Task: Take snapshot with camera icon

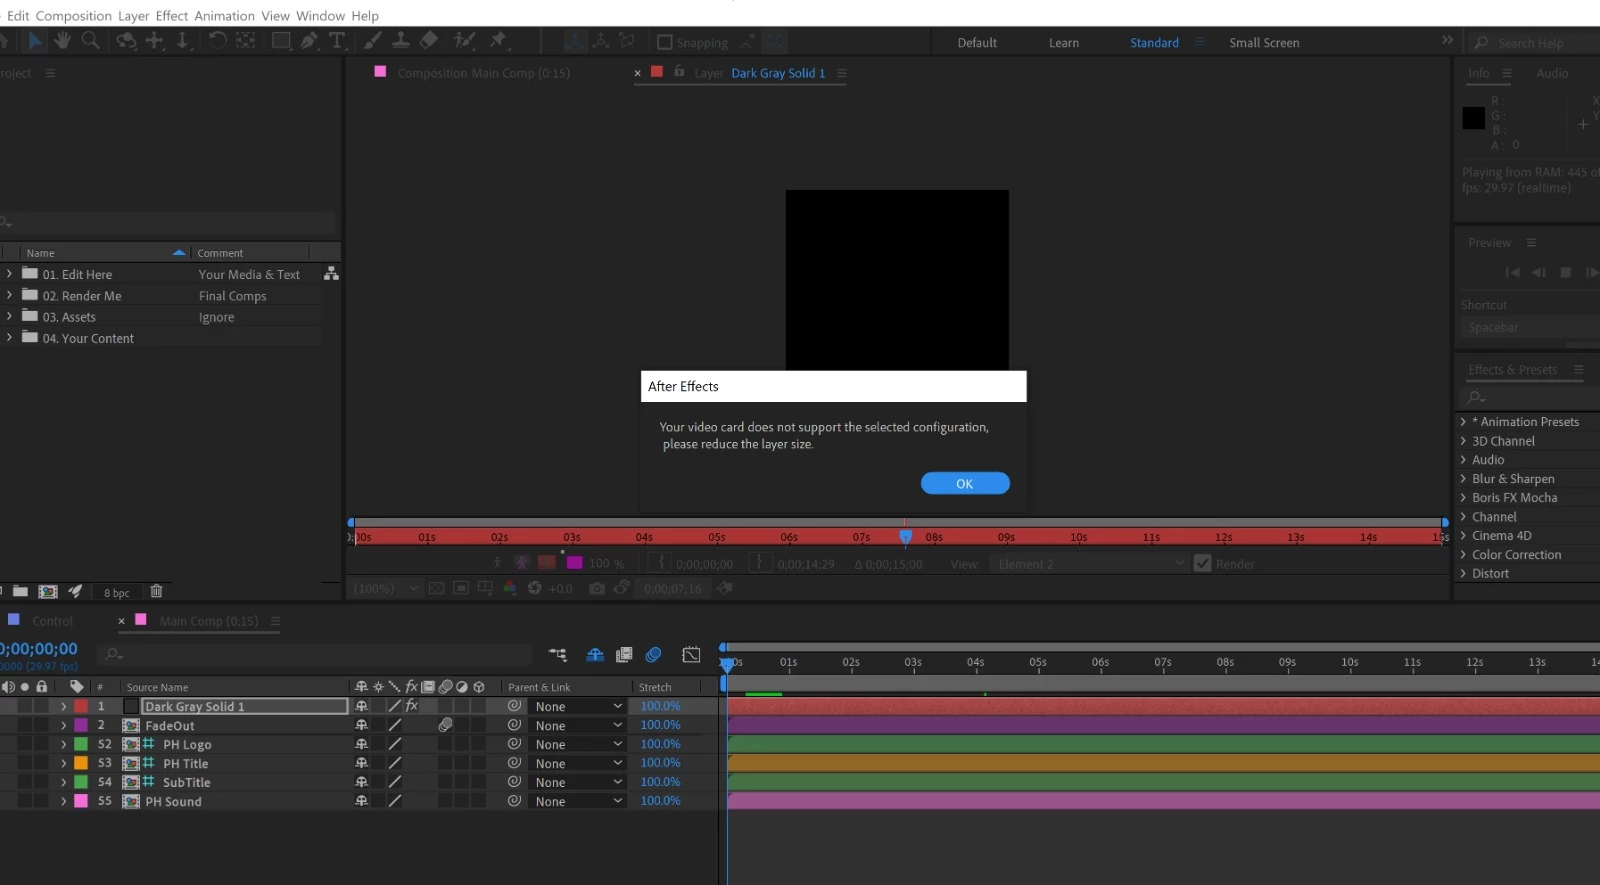Action: click(597, 588)
